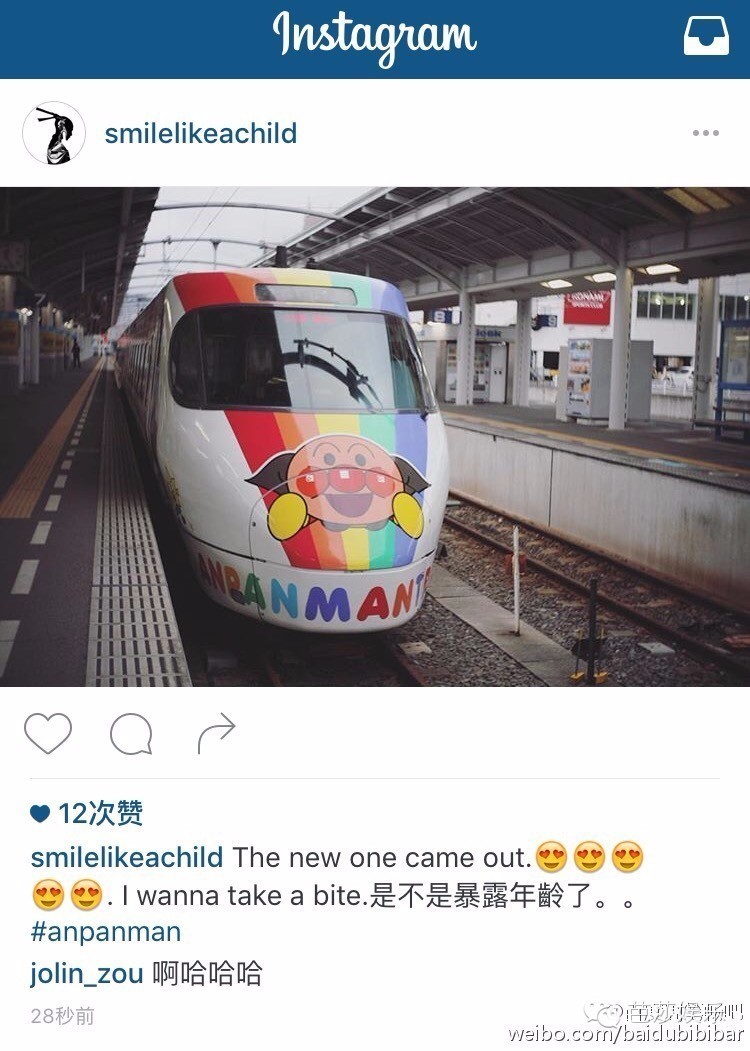The height and width of the screenshot is (1051, 750).
Task: View the 12 likes list
Action: tap(100, 813)
